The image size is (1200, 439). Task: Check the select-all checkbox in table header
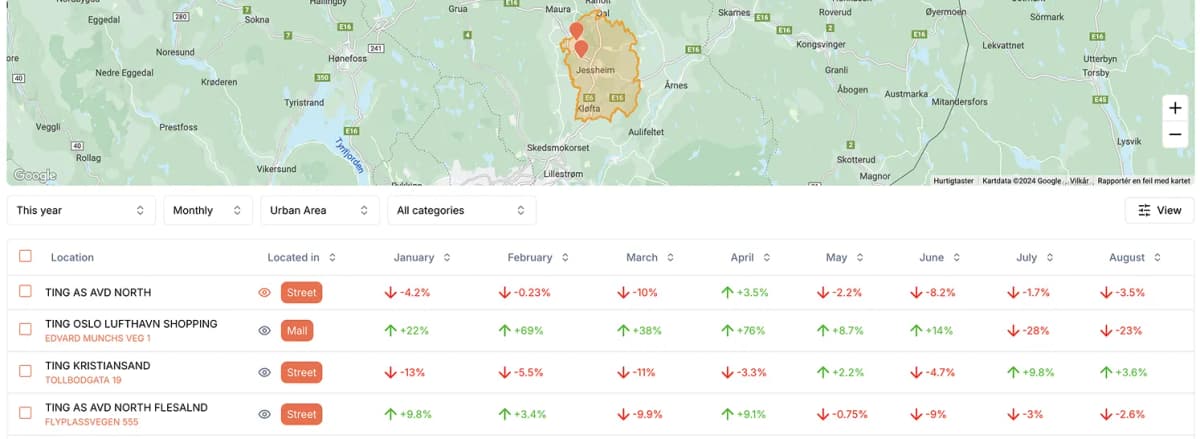pos(25,256)
